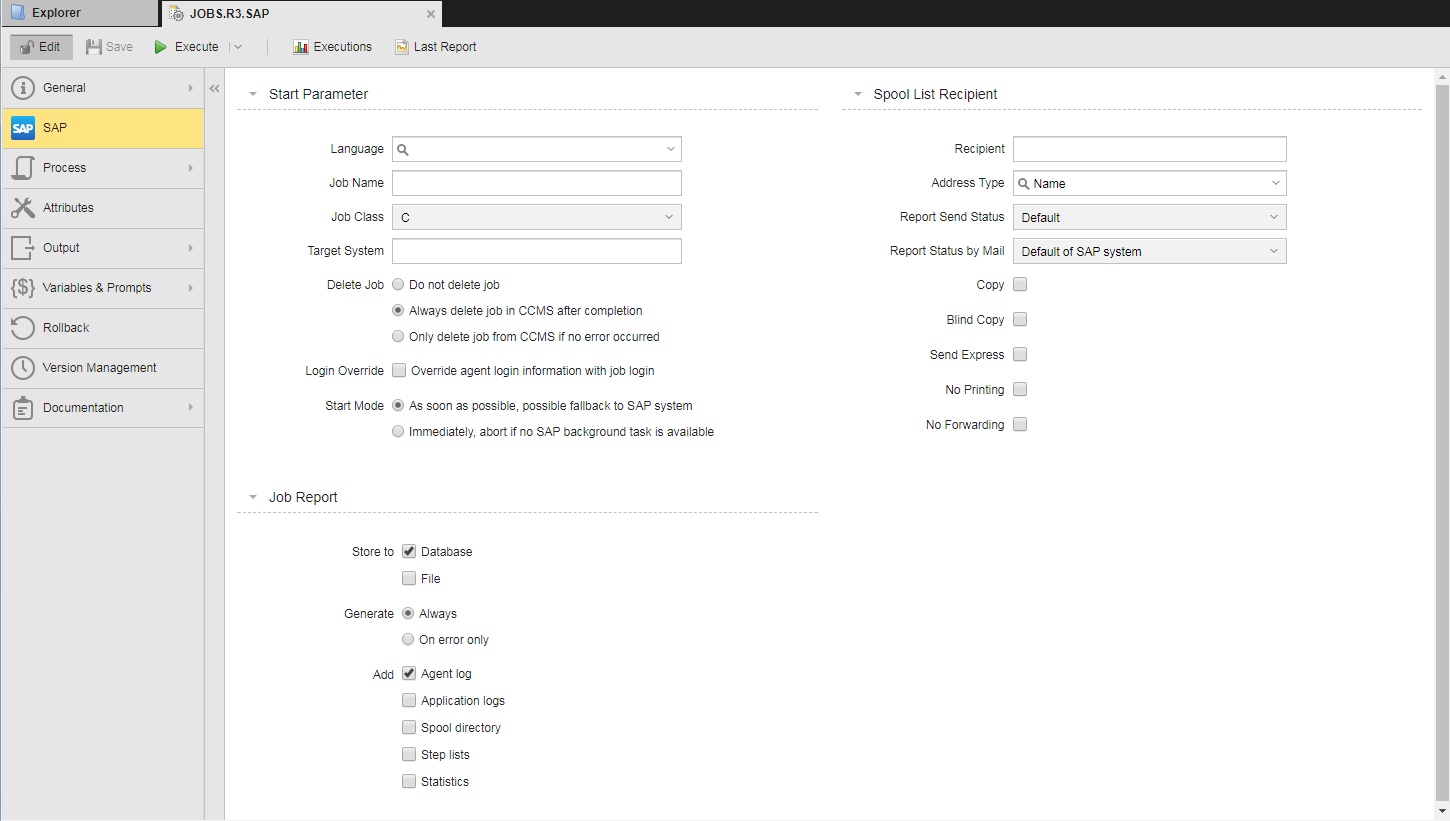The image size is (1450, 821).
Task: Click the Edit button
Action: point(41,47)
